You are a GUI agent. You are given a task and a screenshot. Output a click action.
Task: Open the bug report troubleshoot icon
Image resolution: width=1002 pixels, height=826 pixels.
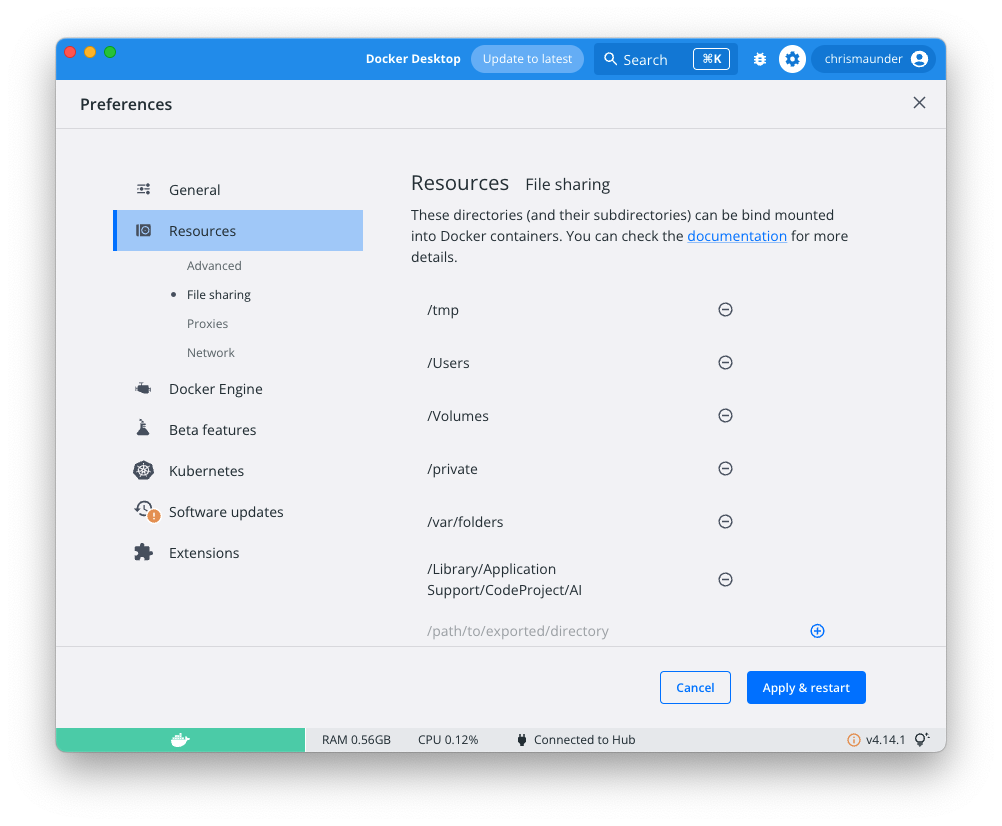[760, 59]
